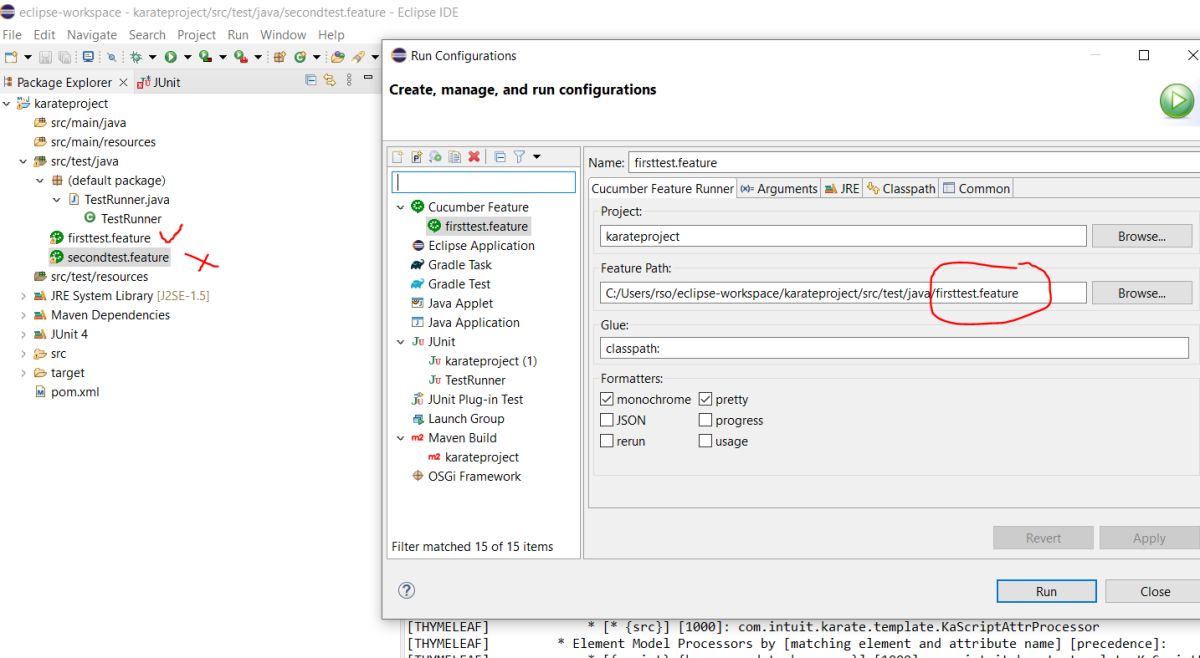The width and height of the screenshot is (1200, 658).
Task: Click the Save toolbar icon
Action: pos(45,57)
